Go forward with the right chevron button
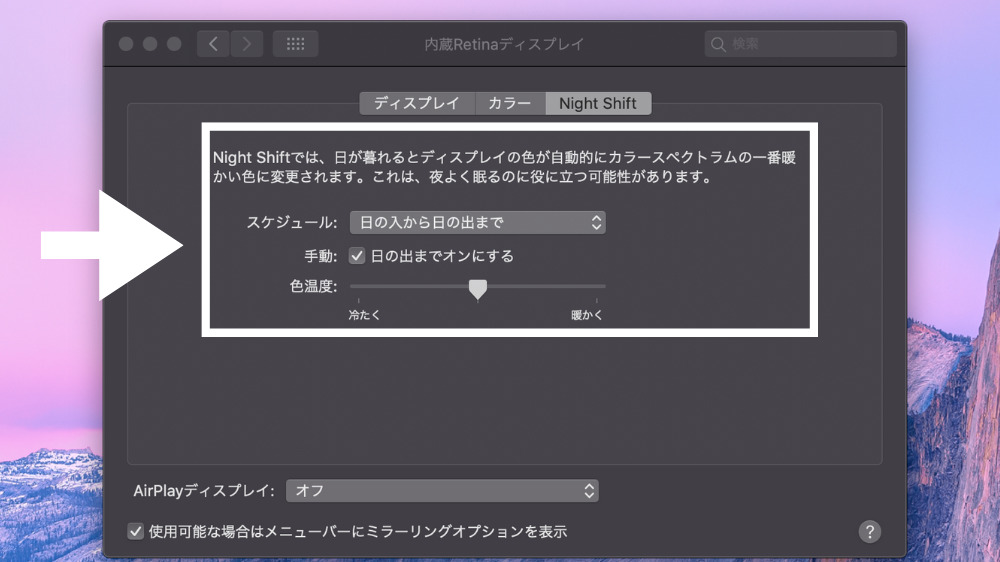The image size is (1000, 562). pyautogui.click(x=247, y=44)
